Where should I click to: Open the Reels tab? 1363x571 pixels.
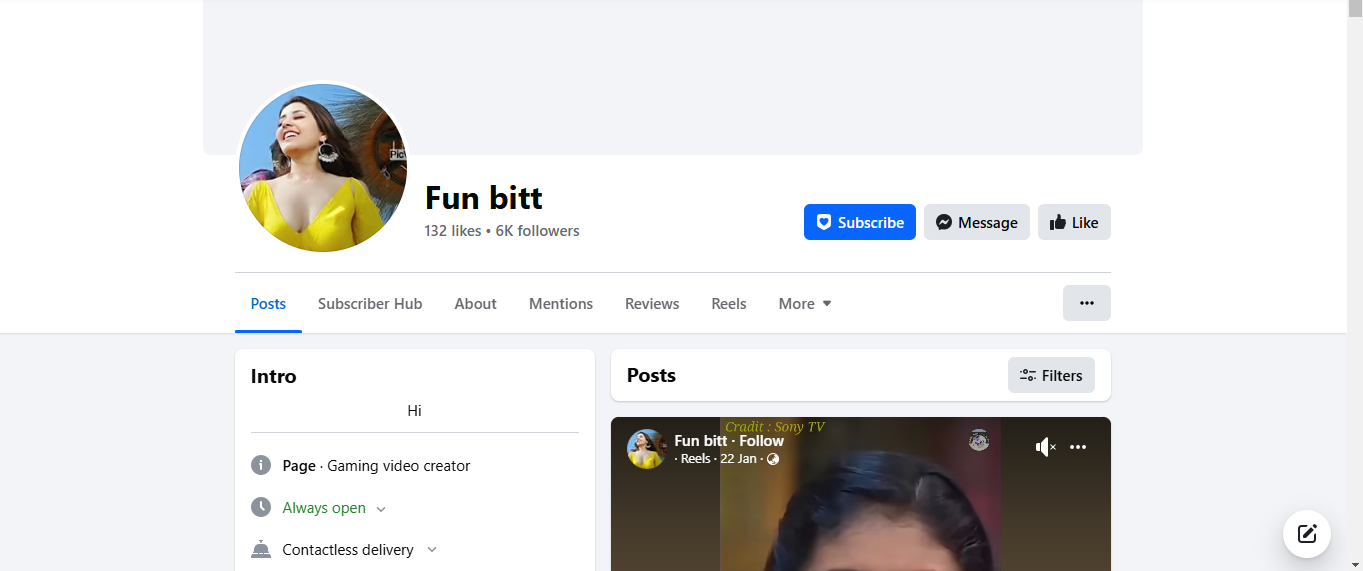729,304
